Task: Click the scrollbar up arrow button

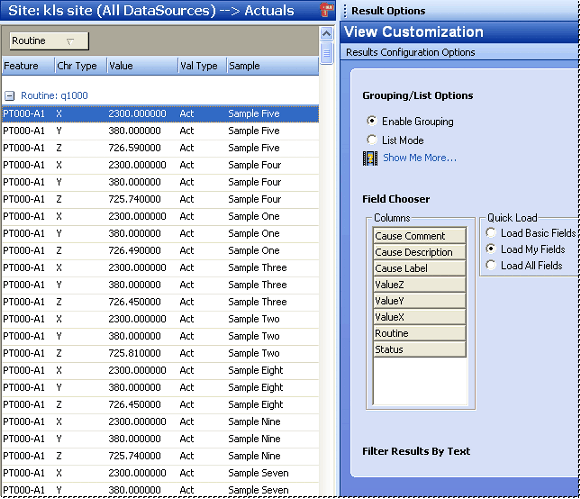Action: click(x=326, y=34)
